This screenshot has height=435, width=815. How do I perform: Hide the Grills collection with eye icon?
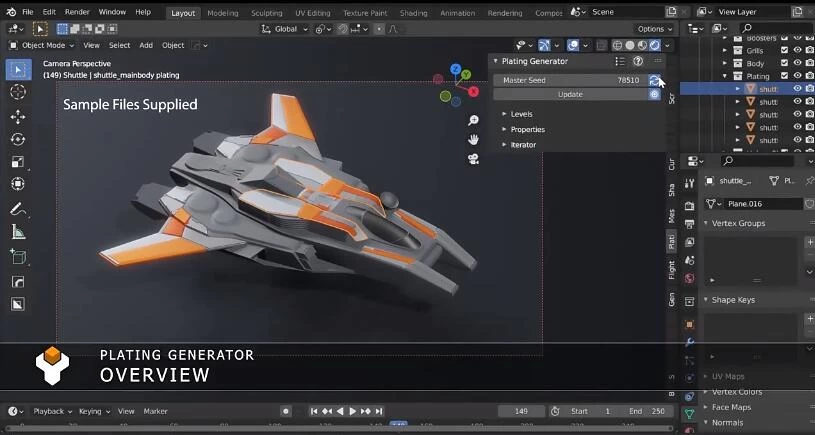(797, 50)
